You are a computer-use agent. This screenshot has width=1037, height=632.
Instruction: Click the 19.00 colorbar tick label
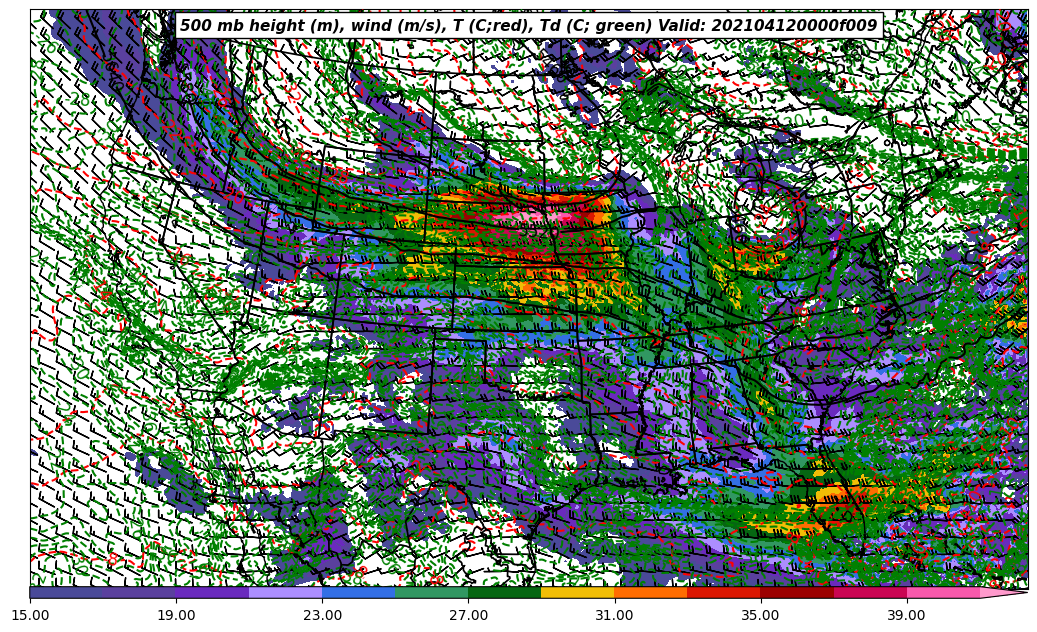(177, 615)
